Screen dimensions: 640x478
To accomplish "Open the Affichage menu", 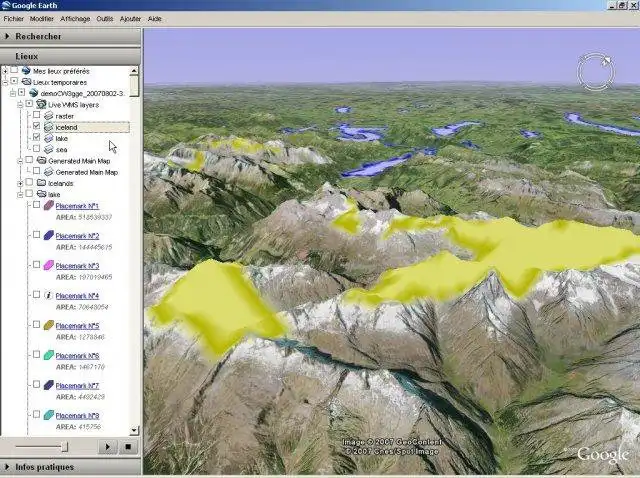I will 75,19.
